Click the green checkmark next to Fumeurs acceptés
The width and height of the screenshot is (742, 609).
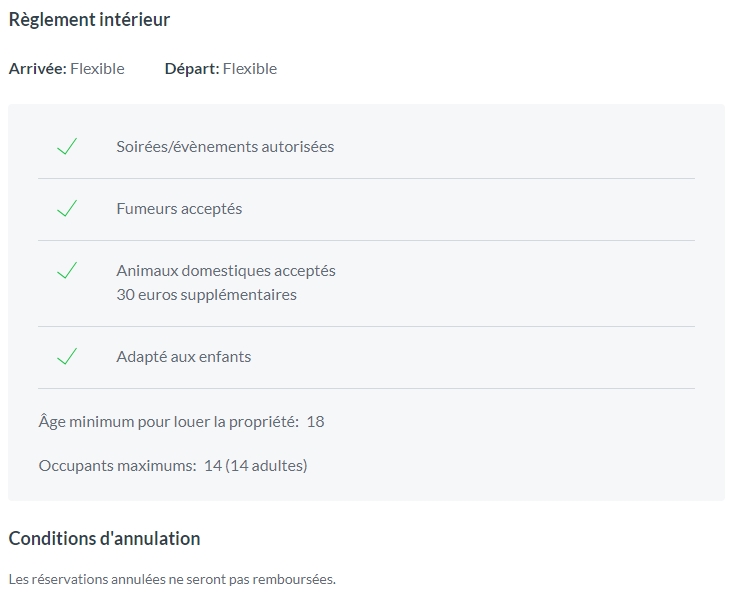(67, 208)
